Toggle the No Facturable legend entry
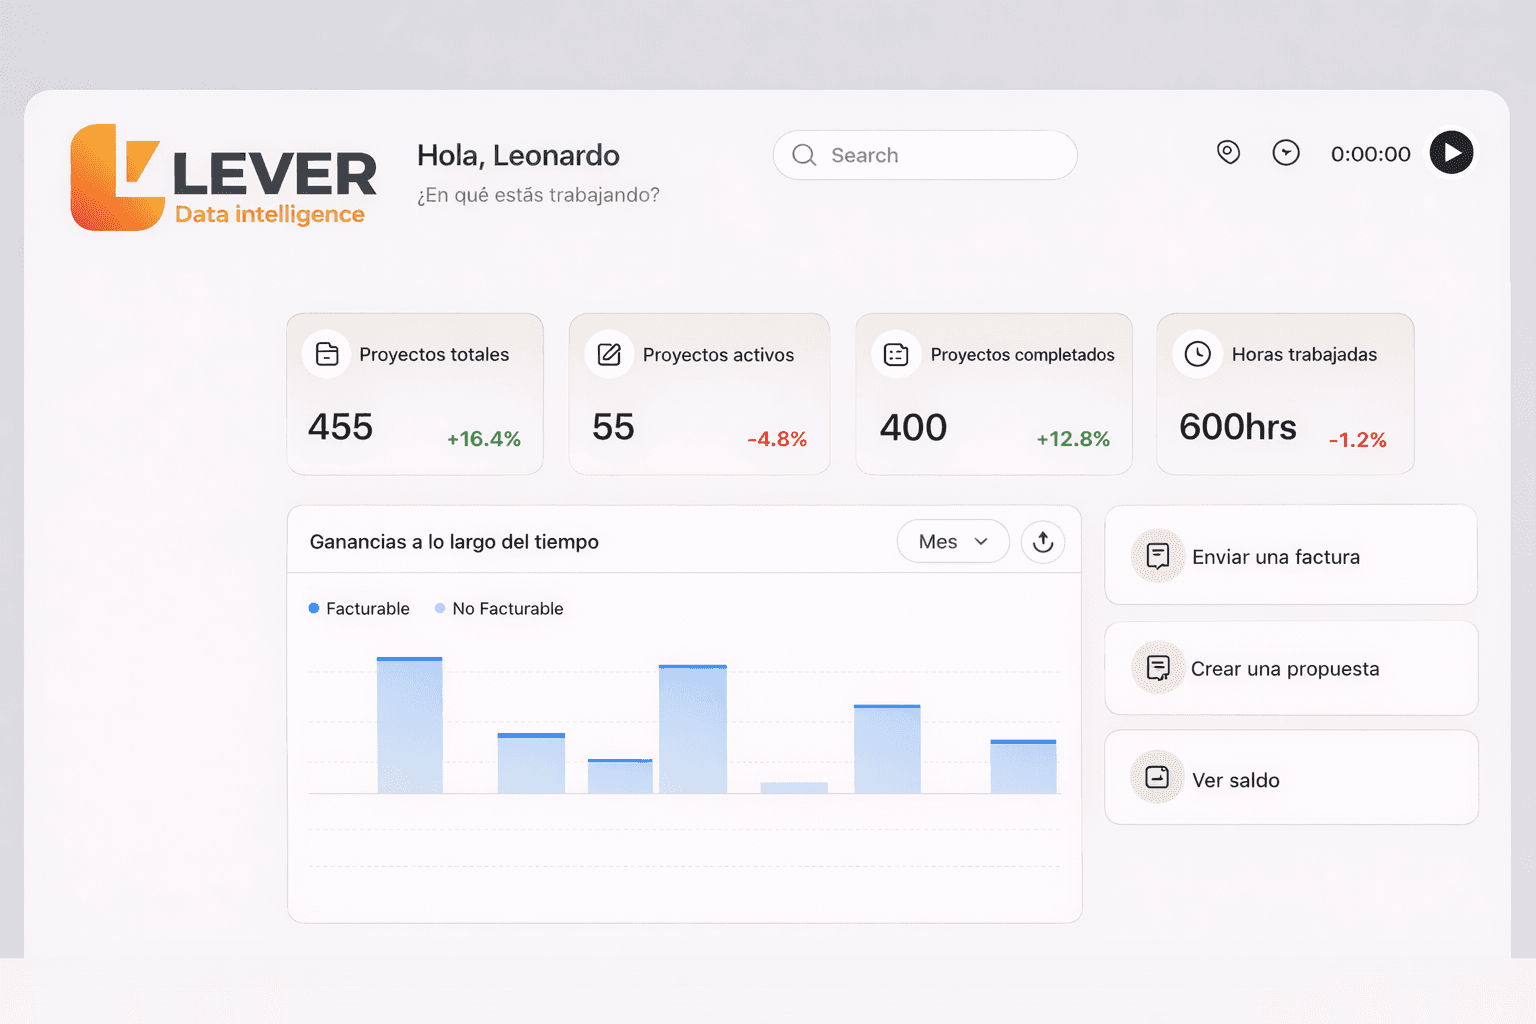This screenshot has width=1536, height=1024. [499, 608]
